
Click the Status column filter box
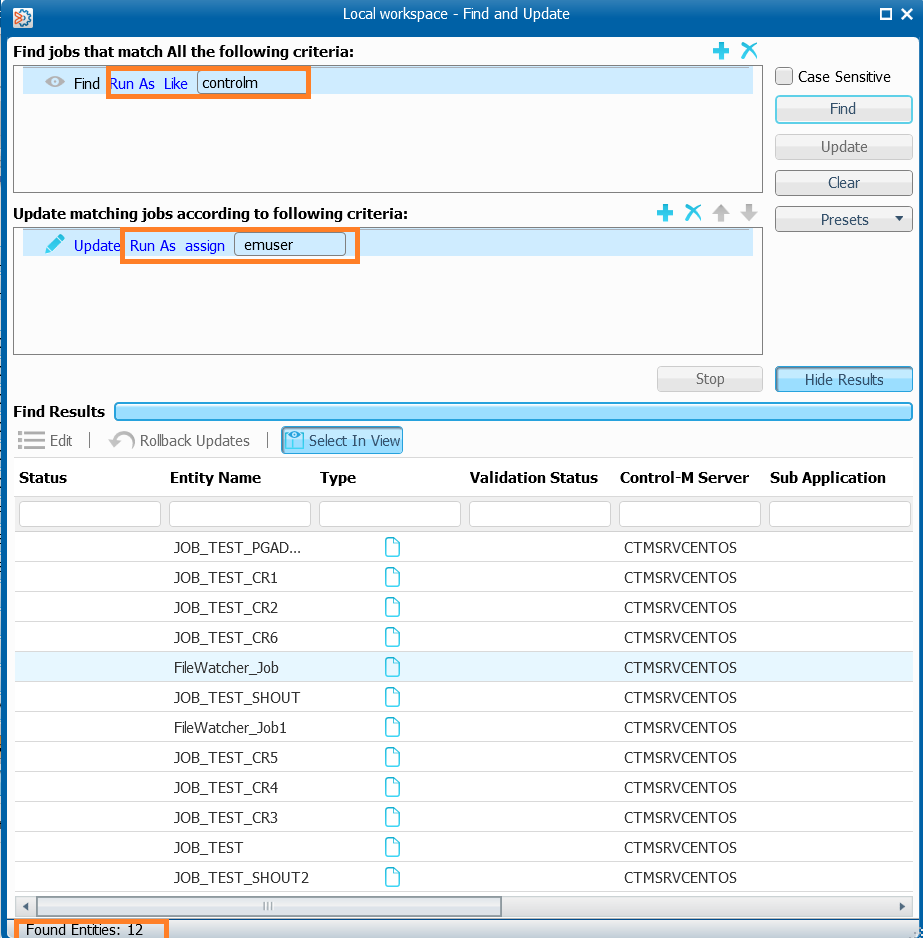90,514
